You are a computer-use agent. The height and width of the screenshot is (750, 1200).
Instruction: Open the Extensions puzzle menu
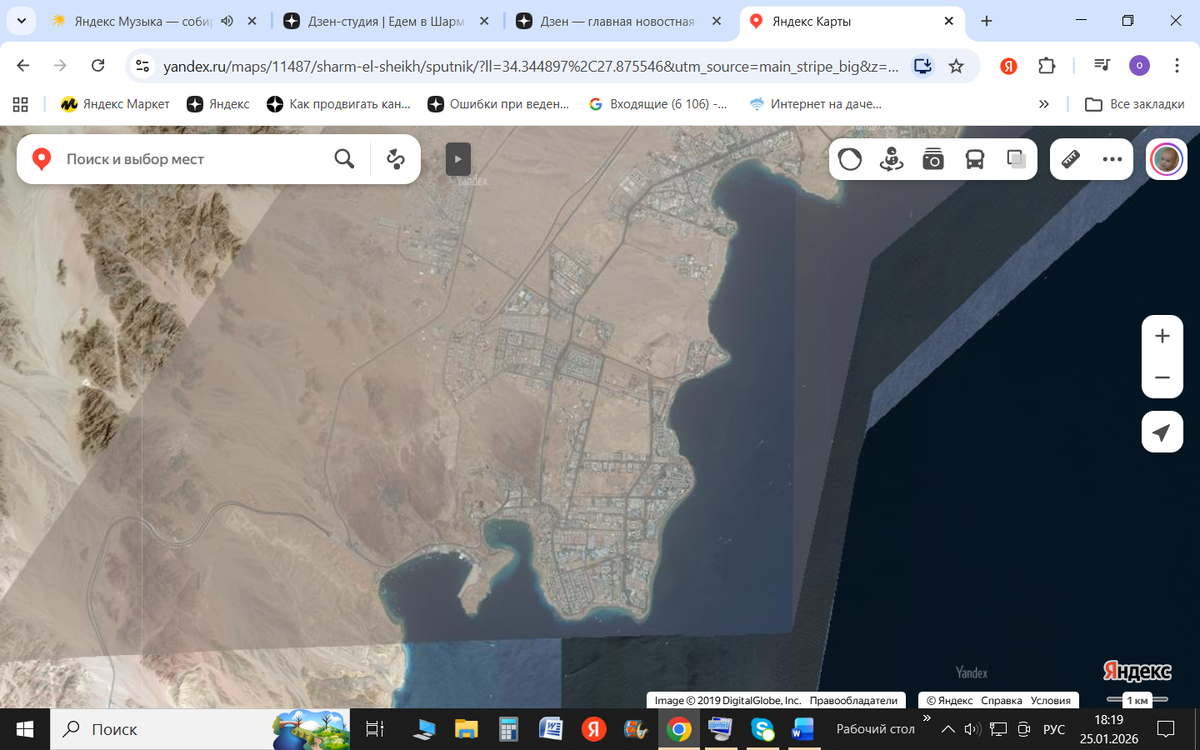[x=1047, y=65]
